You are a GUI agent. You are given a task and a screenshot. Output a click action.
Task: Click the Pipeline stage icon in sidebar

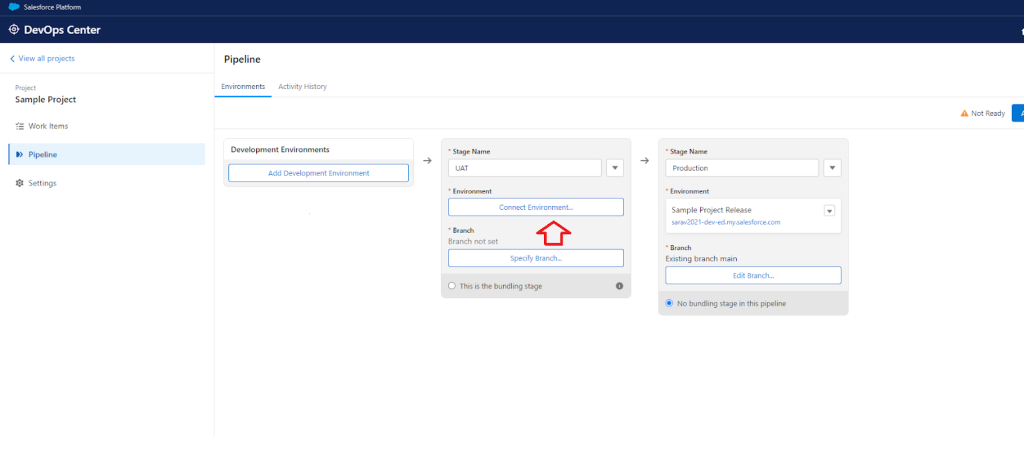pyautogui.click(x=20, y=155)
